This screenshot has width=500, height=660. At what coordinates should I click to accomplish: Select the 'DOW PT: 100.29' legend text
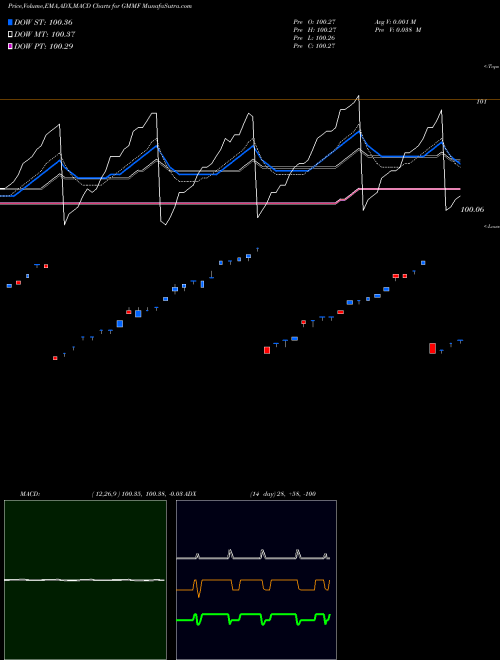pyautogui.click(x=43, y=46)
